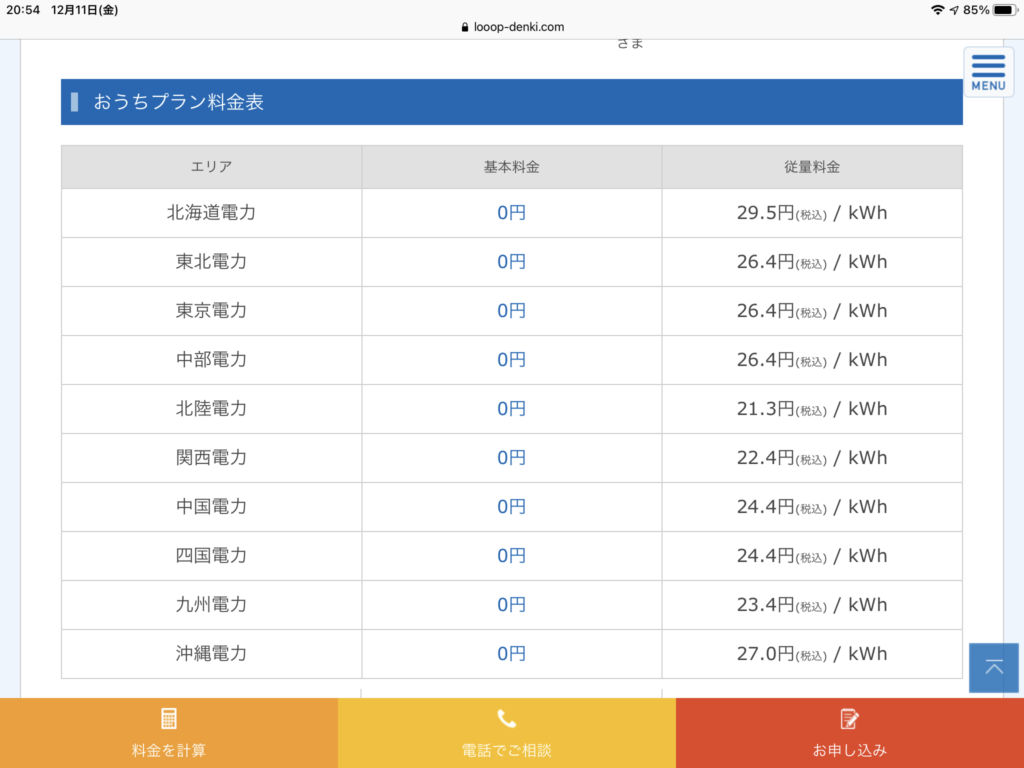Tap the calculator icon in orange bar
1024x768 pixels.
(168, 718)
